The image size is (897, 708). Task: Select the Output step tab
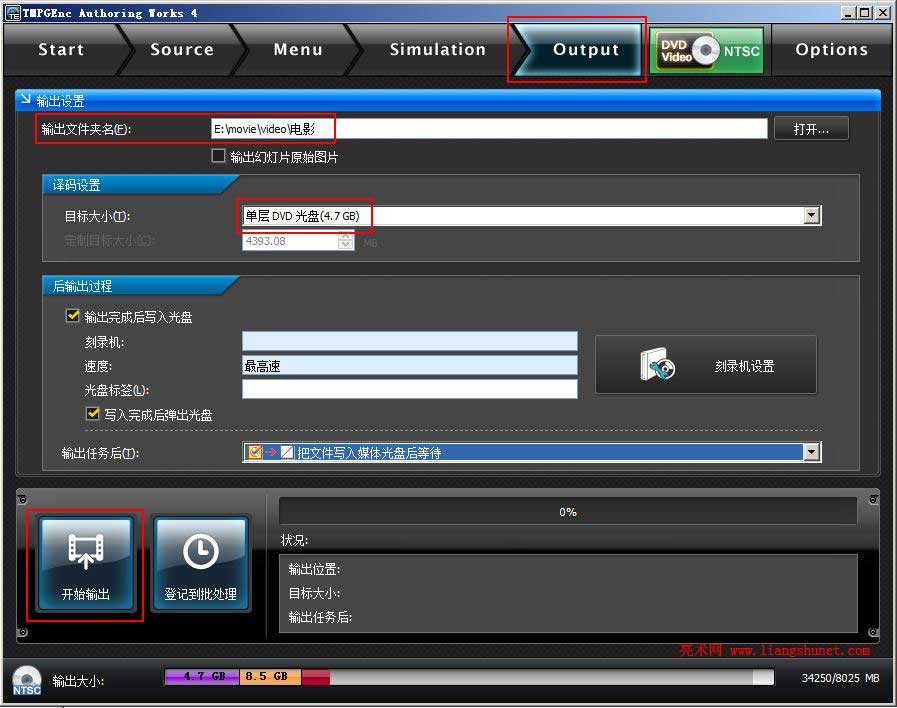point(585,50)
